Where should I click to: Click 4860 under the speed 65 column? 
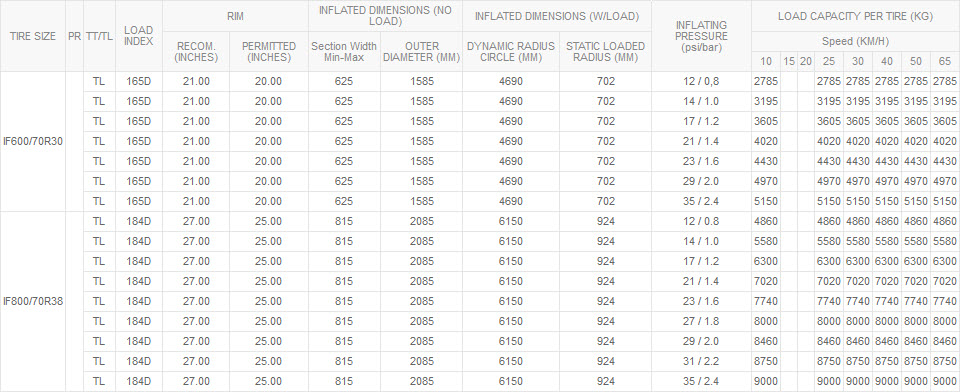945,221
